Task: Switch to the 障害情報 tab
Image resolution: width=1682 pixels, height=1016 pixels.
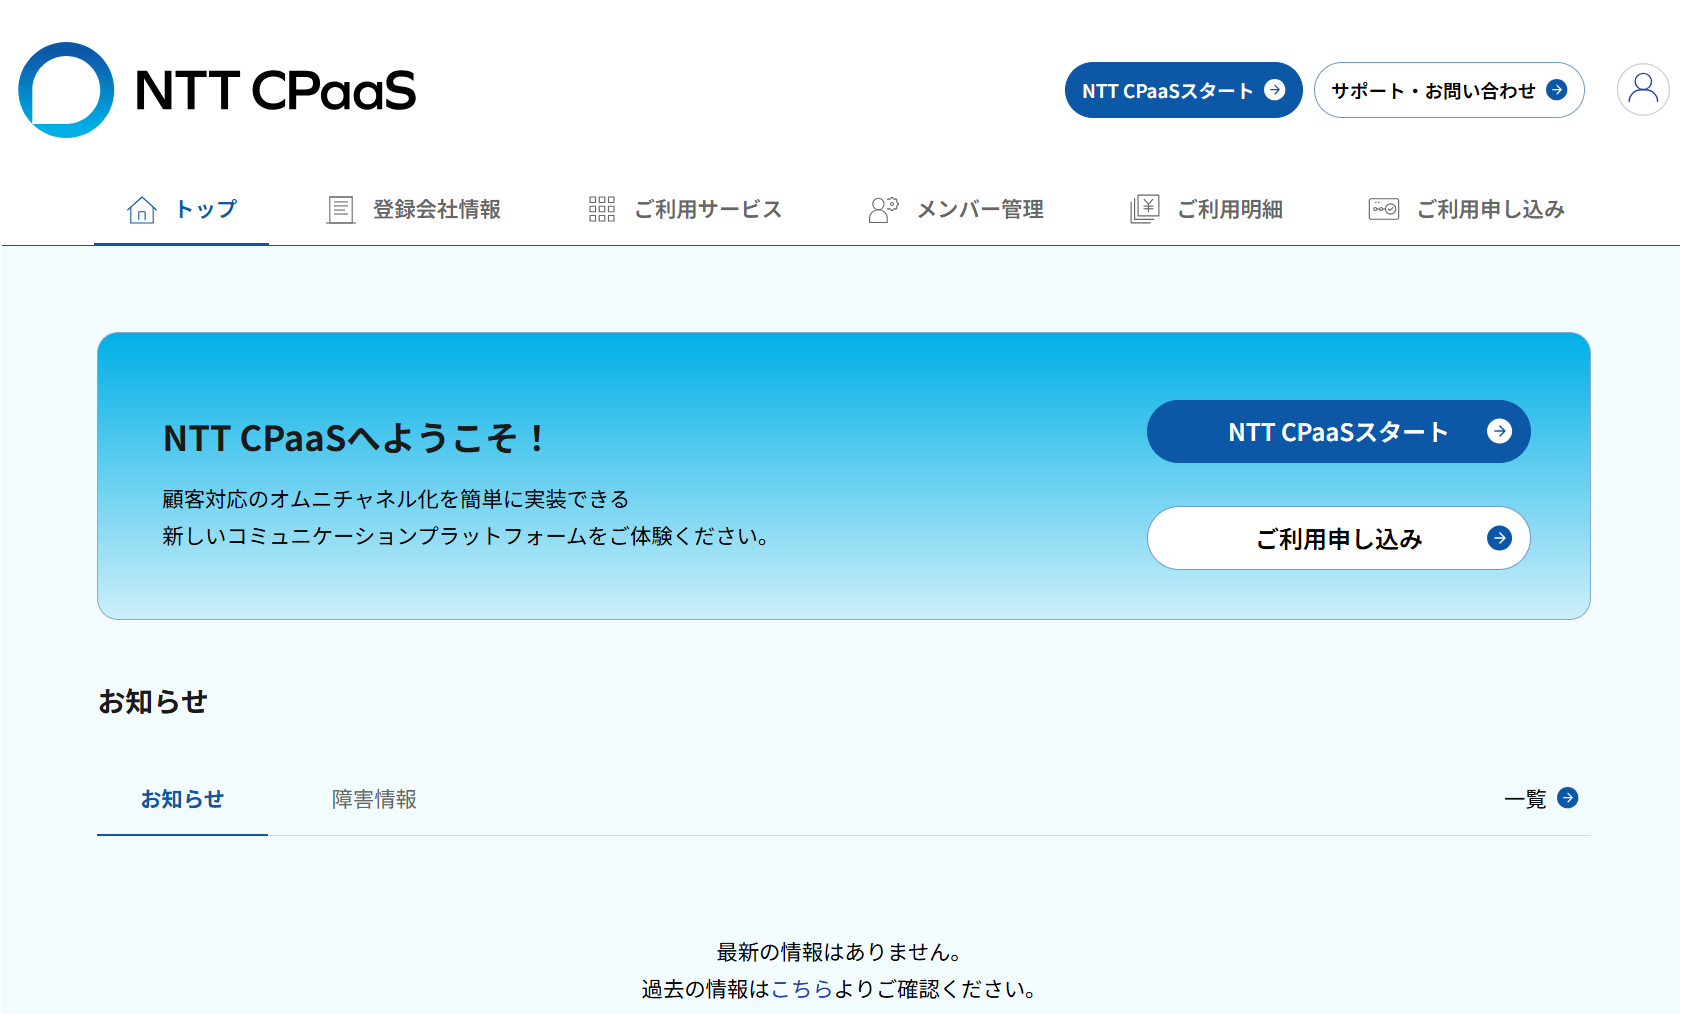Action: 374,799
